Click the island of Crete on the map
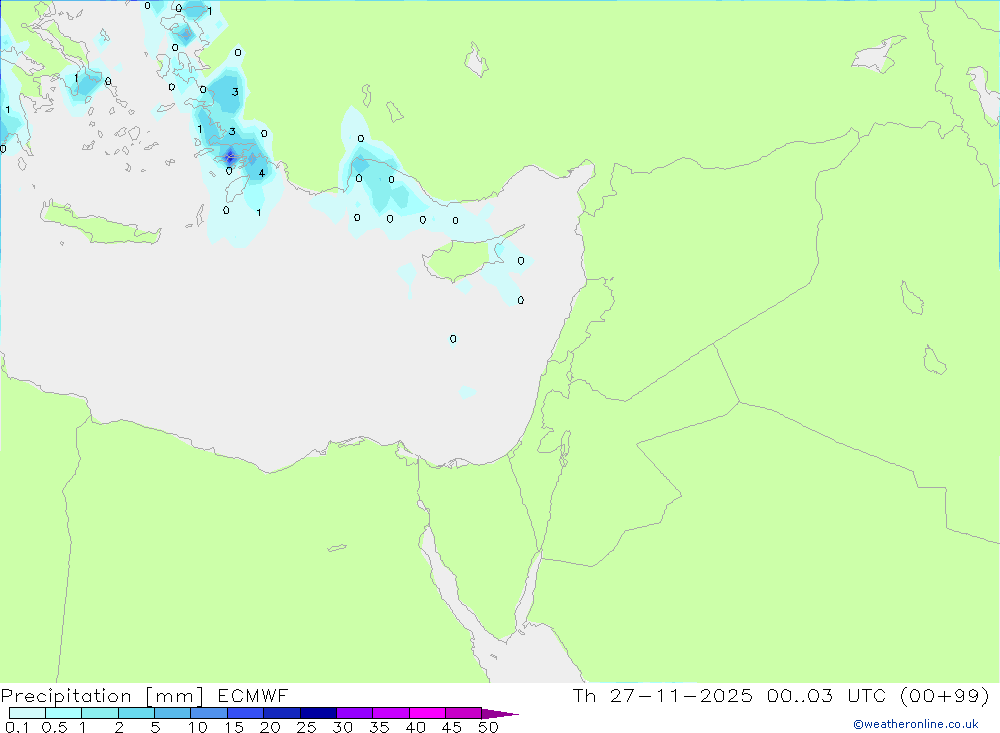1000x733 pixels. tap(101, 223)
